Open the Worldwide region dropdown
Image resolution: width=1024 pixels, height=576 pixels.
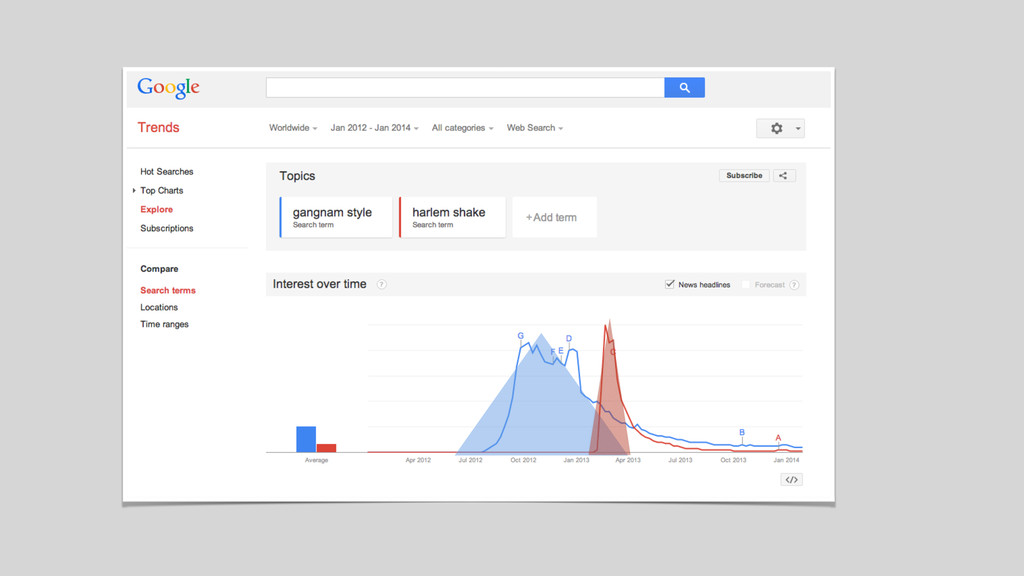coord(293,128)
